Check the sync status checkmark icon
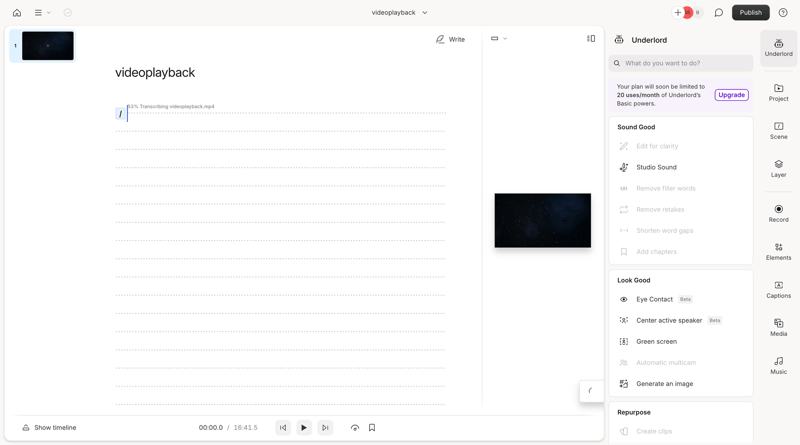800x445 pixels. (67, 13)
